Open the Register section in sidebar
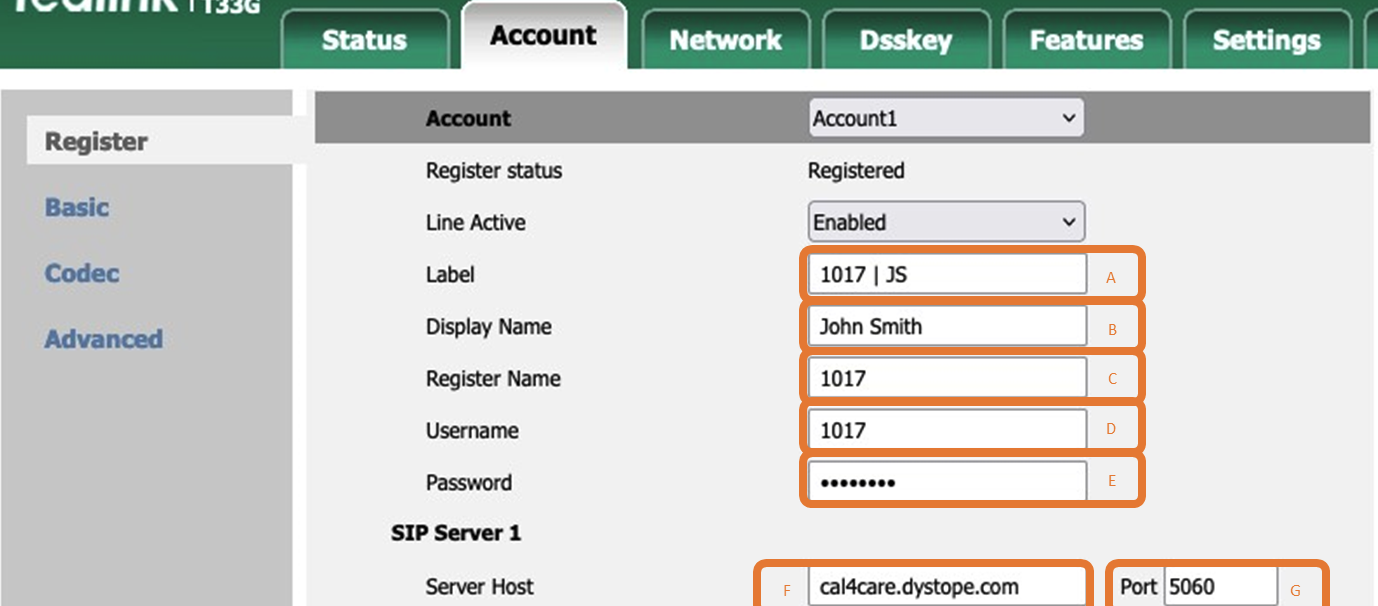The width and height of the screenshot is (1378, 606). pyautogui.click(x=96, y=141)
